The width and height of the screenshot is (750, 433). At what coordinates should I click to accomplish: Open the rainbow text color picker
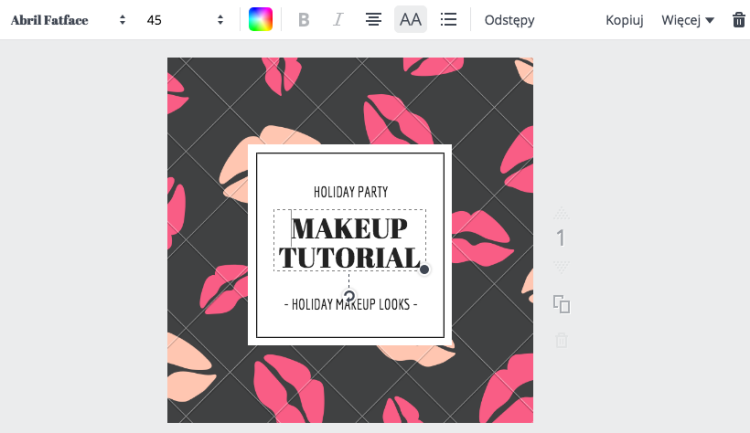[x=261, y=20]
